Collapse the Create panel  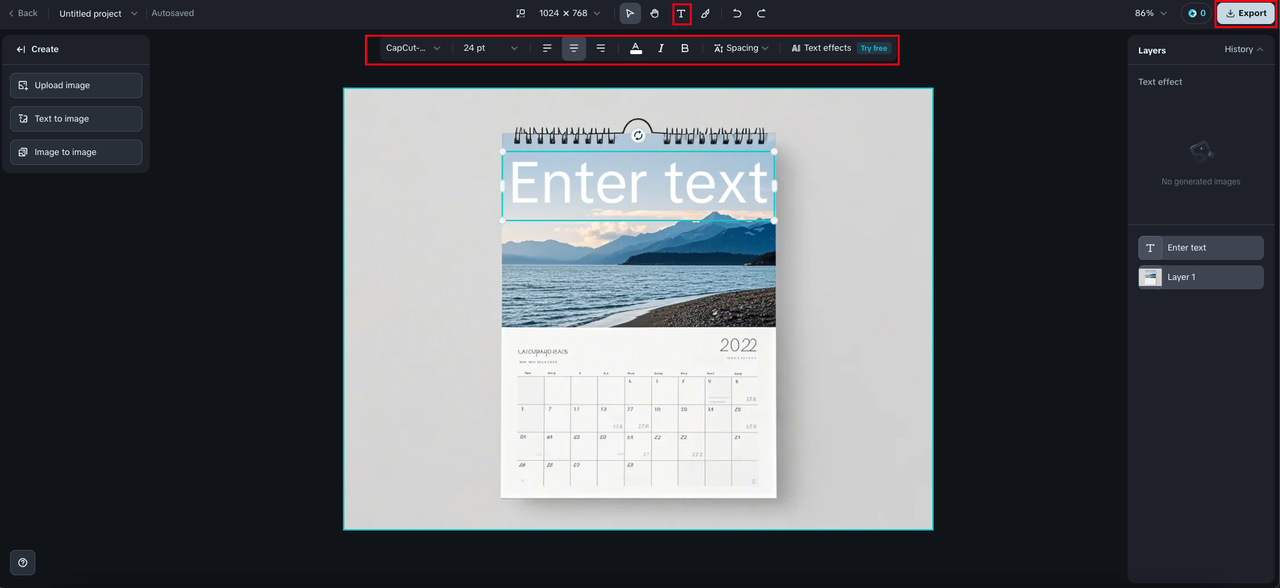21,49
